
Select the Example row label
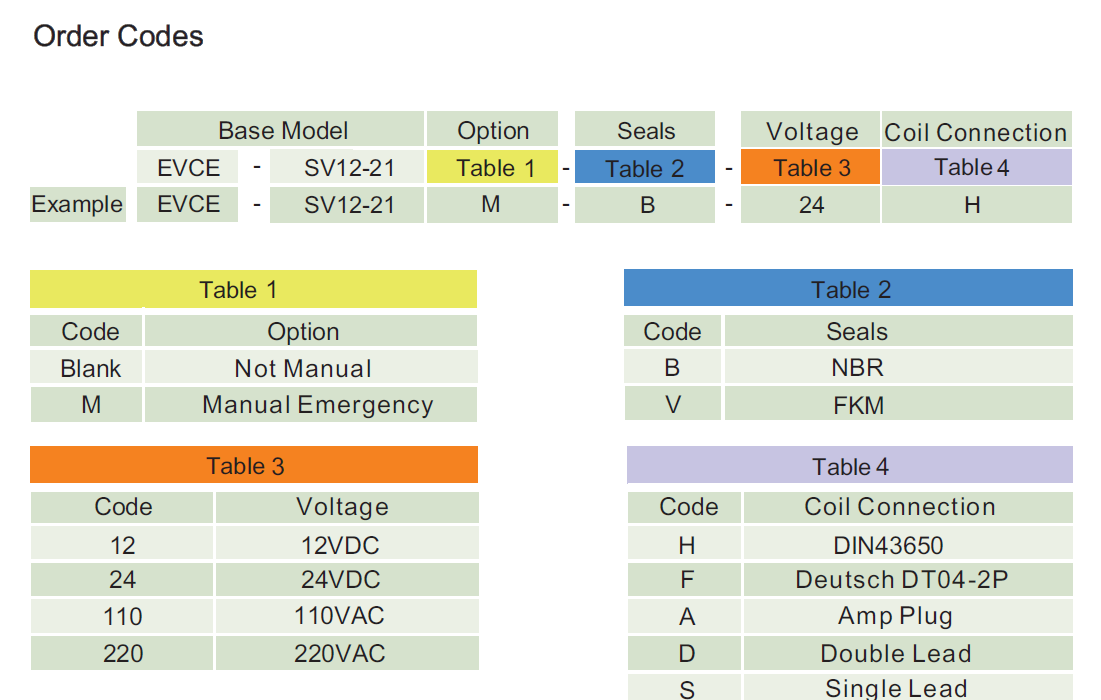pyautogui.click(x=77, y=204)
